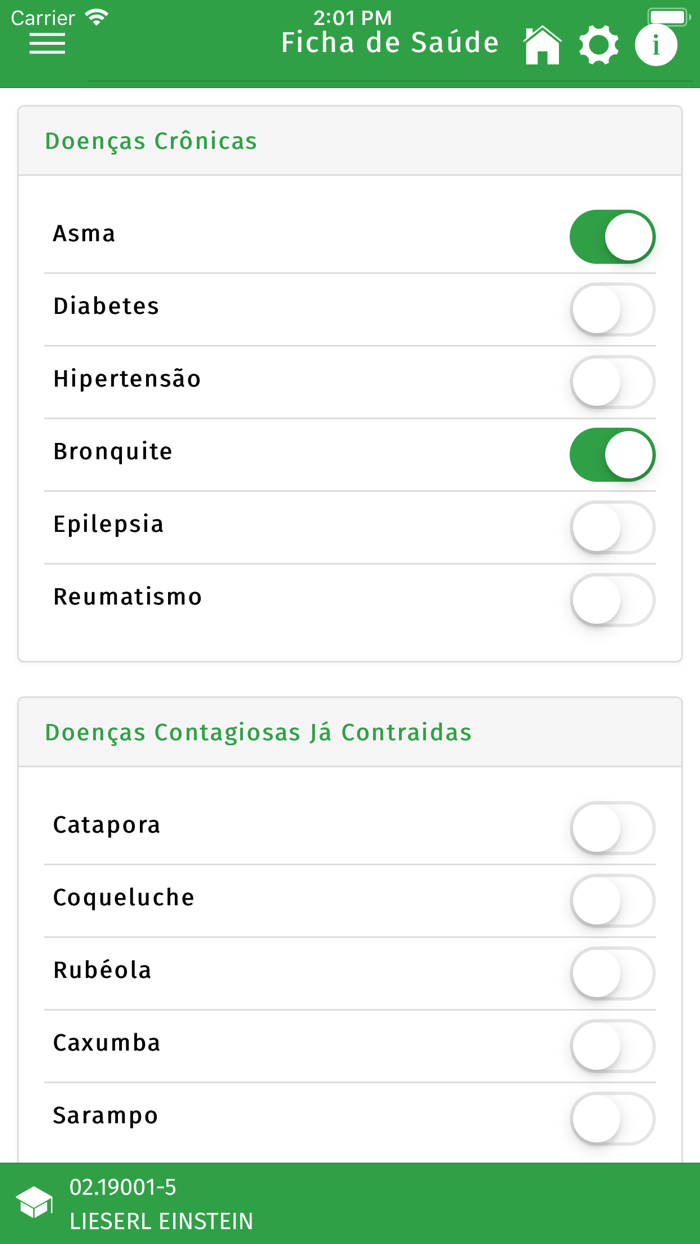700x1244 pixels.
Task: Turn on the Rubéola switch
Action: [x=612, y=973]
